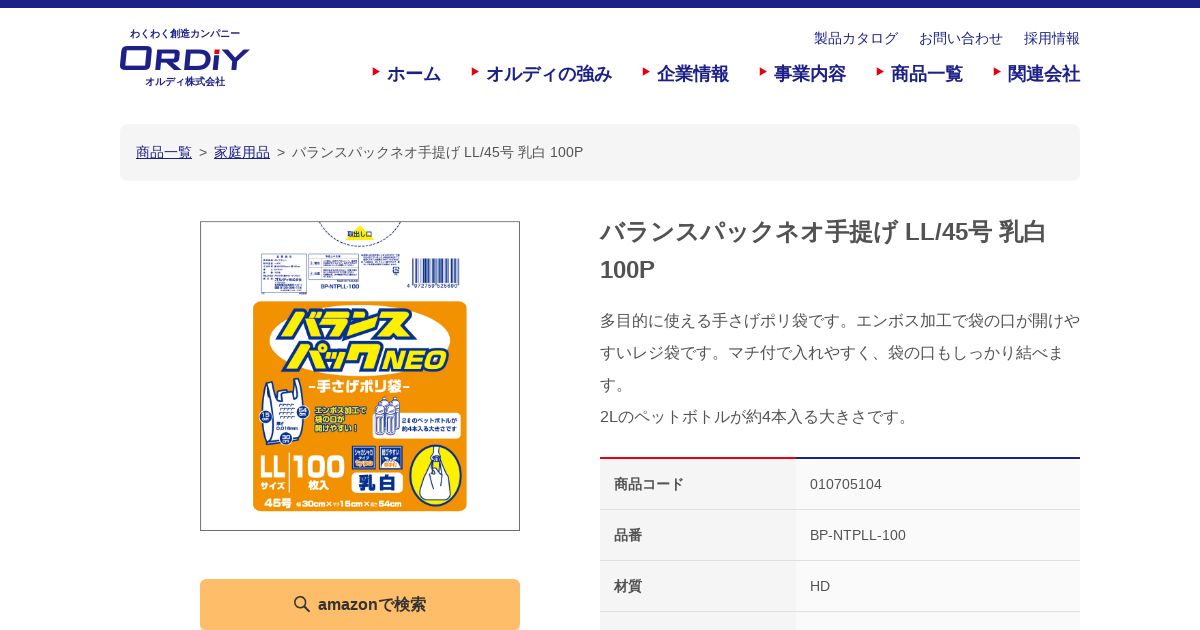Click the amazonで検索 button
The width and height of the screenshot is (1200, 630).
(x=360, y=604)
